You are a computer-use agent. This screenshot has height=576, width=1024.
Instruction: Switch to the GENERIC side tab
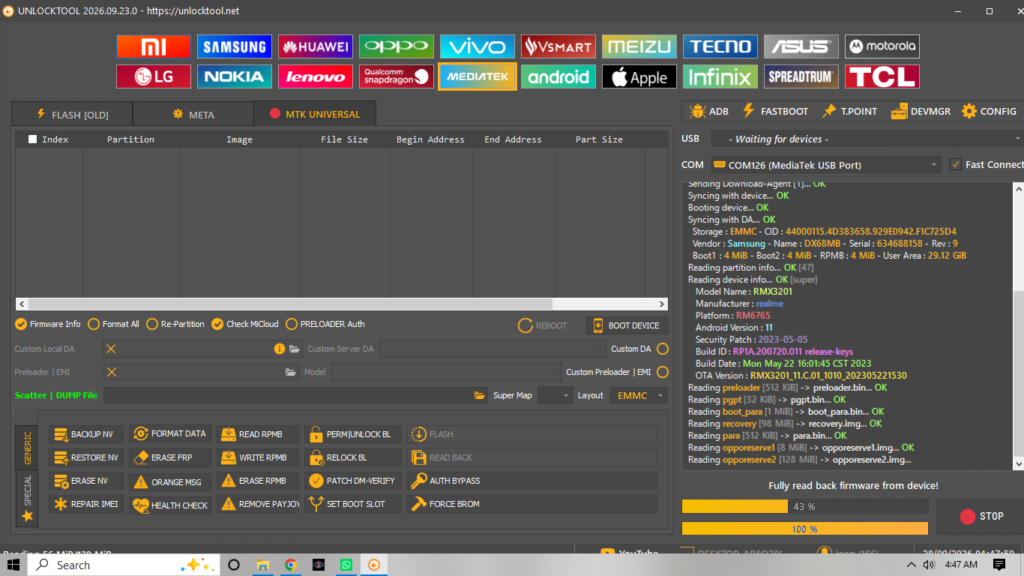pyautogui.click(x=27, y=448)
